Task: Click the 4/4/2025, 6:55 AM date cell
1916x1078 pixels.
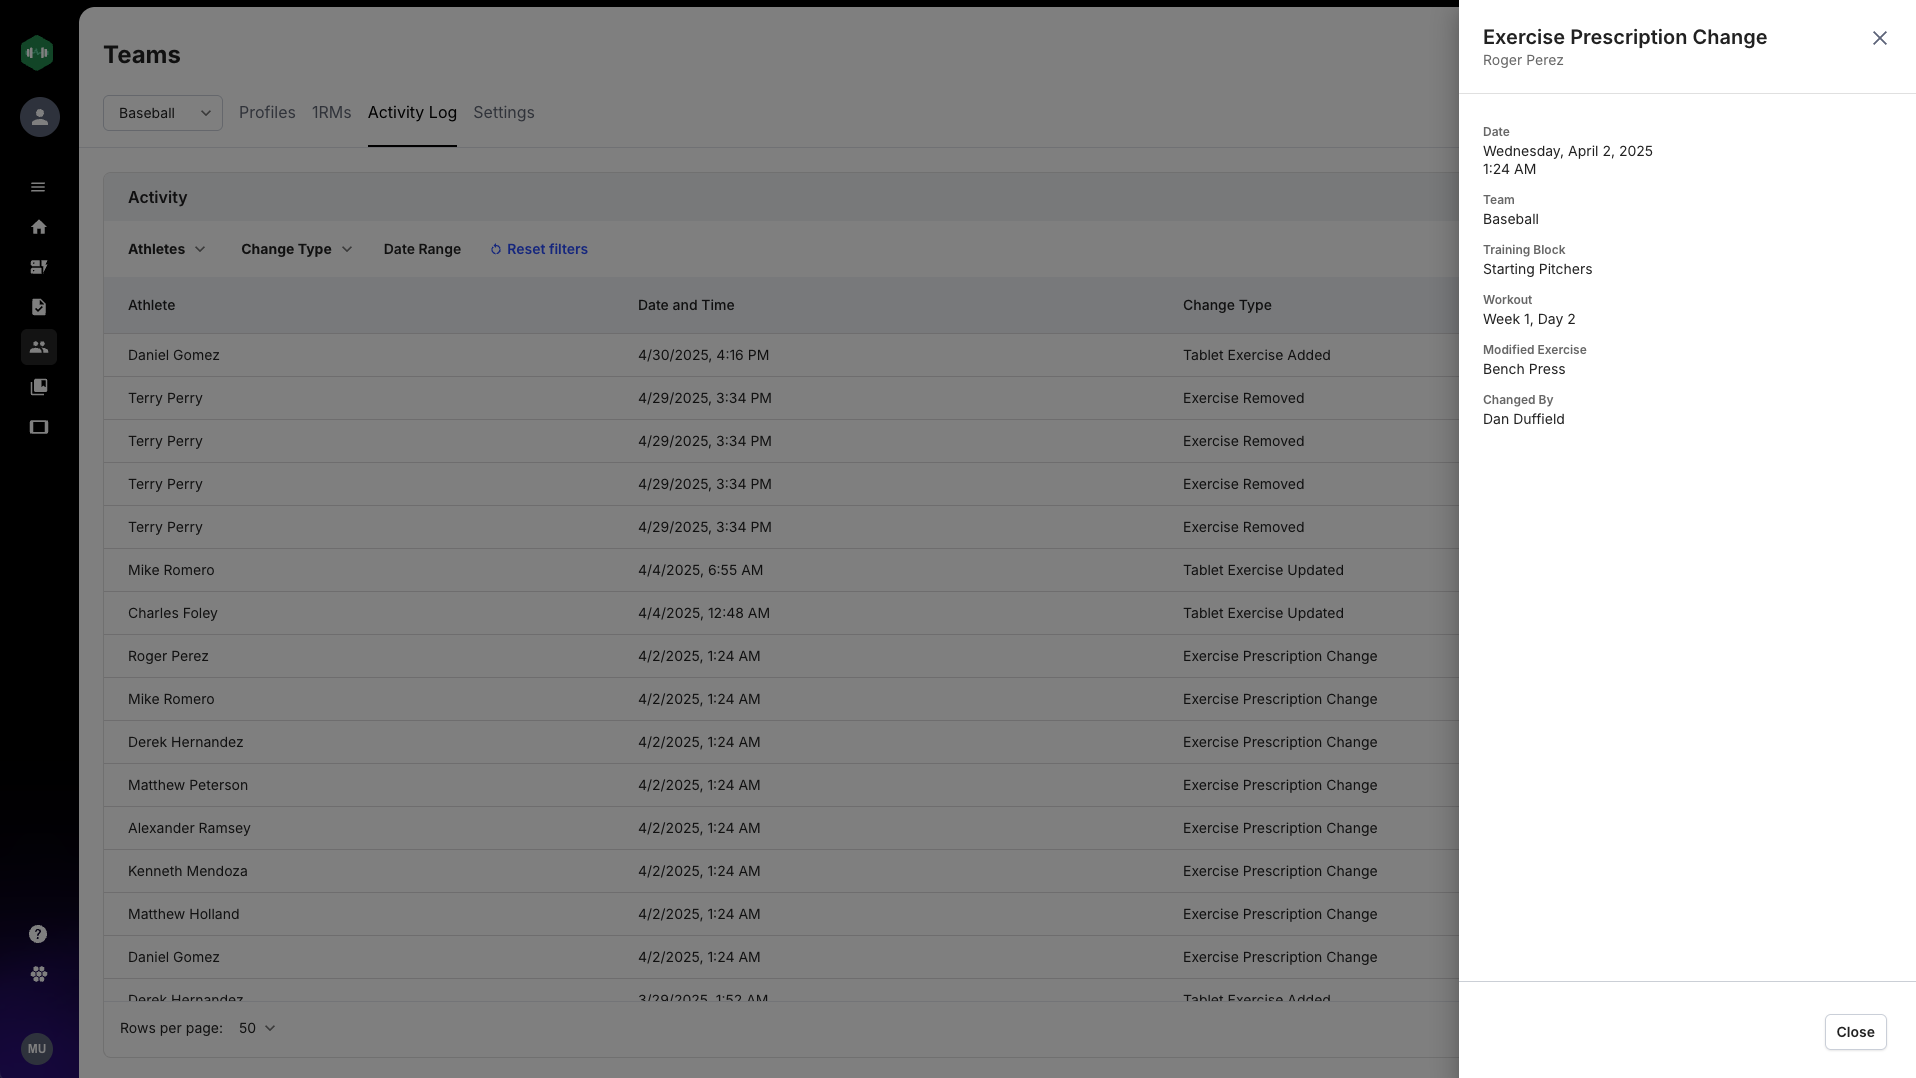Action: click(x=700, y=570)
